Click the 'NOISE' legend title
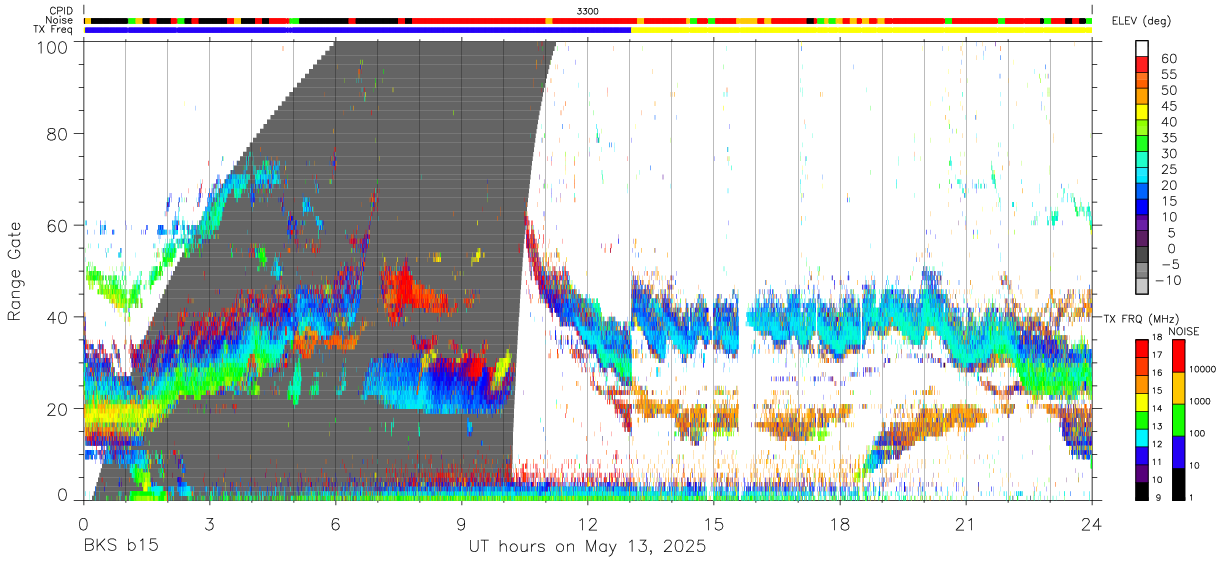The image size is (1228, 567). [x=1183, y=331]
